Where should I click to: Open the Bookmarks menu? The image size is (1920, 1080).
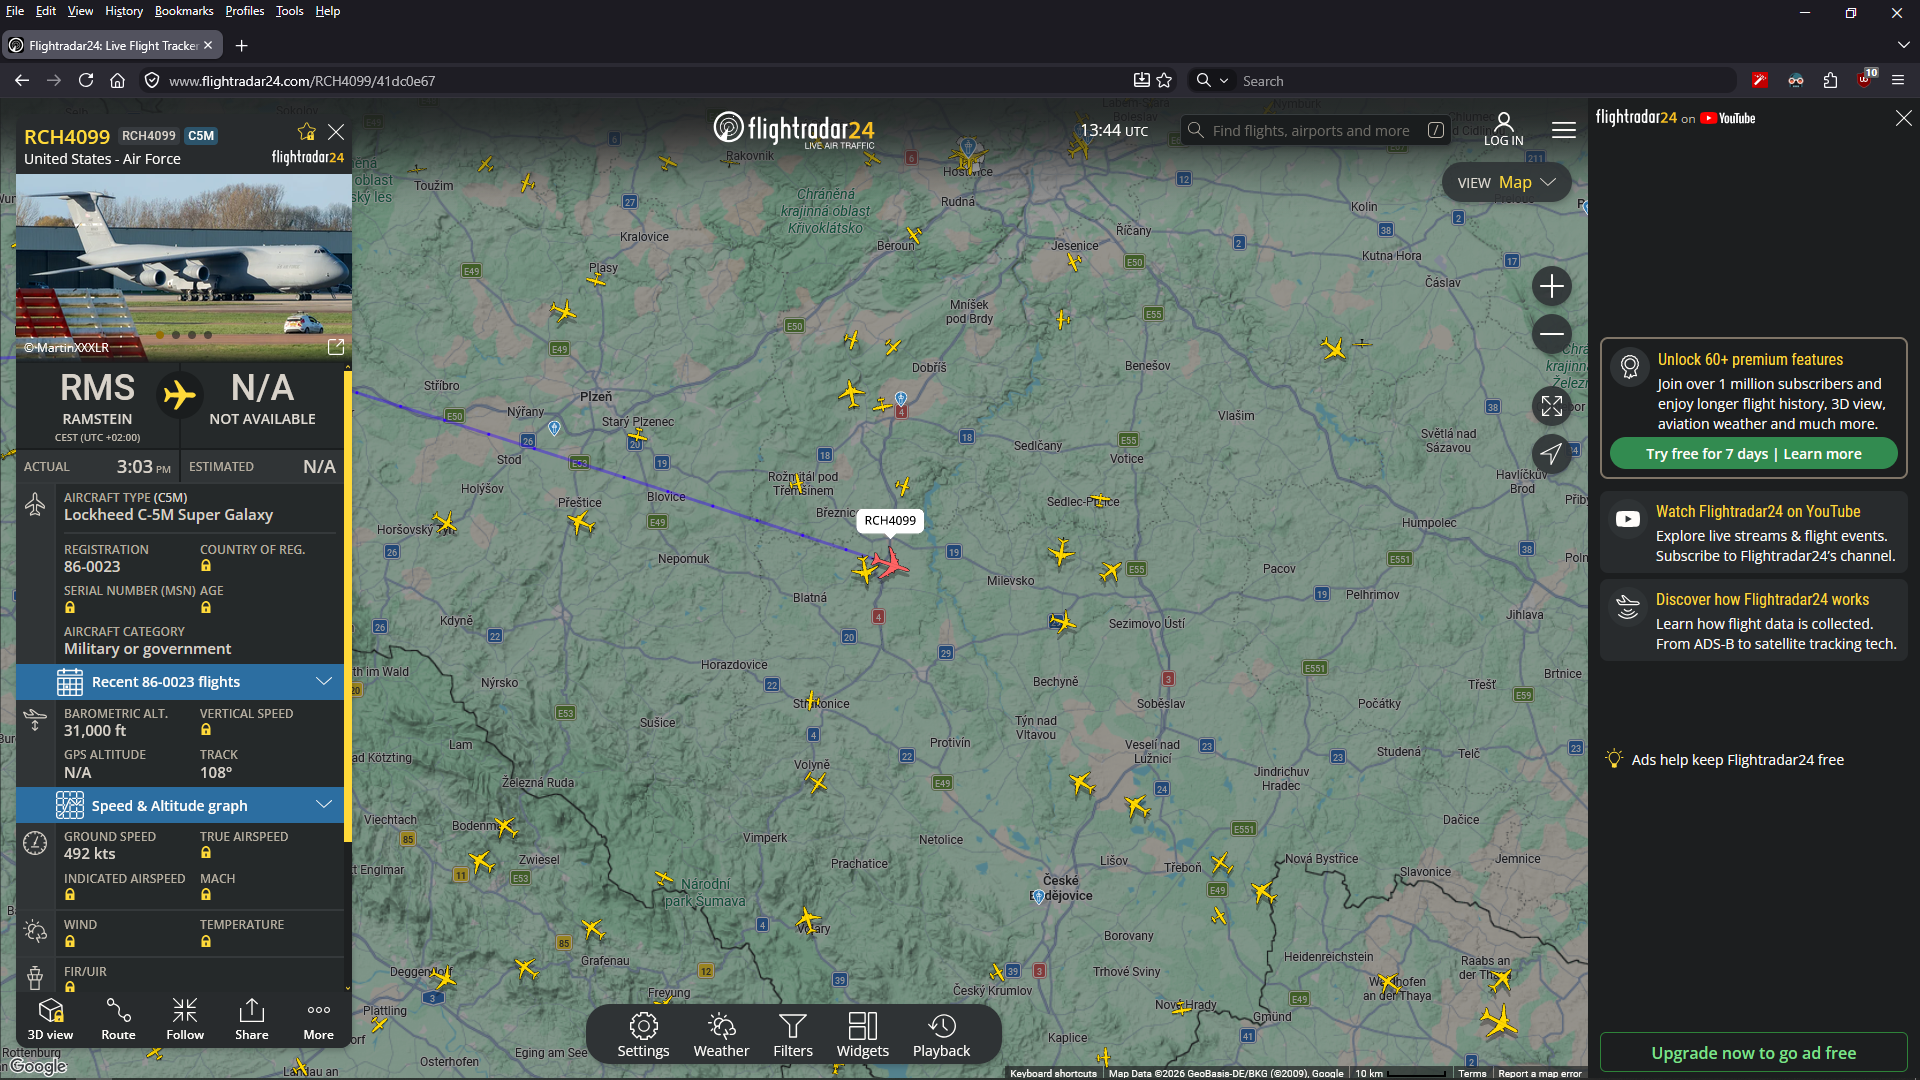coord(184,11)
